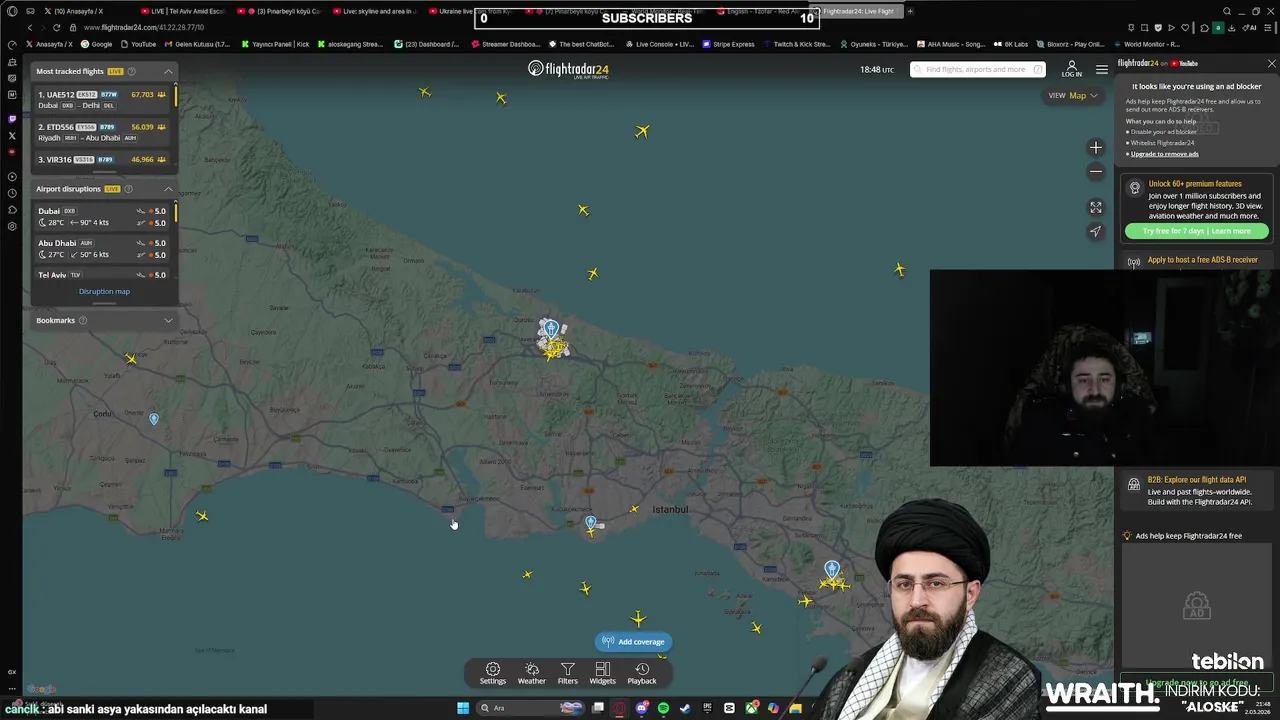Open the Disruption map link
Viewport: 1280px width, 720px height.
[104, 291]
